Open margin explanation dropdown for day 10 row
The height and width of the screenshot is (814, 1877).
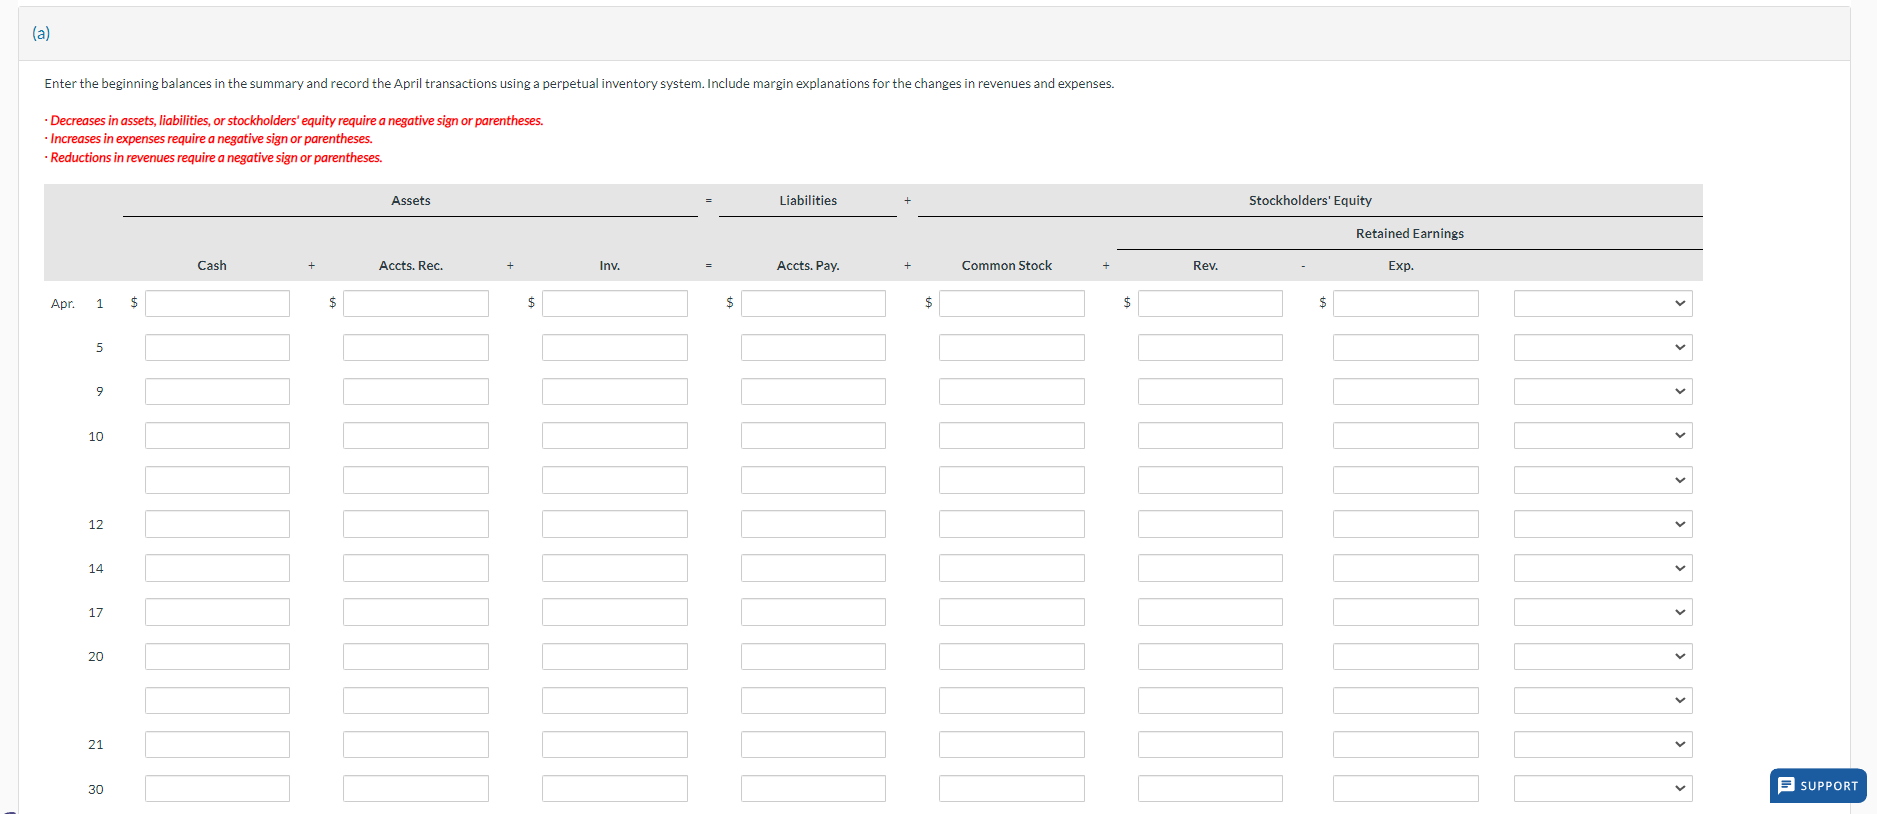point(1603,435)
